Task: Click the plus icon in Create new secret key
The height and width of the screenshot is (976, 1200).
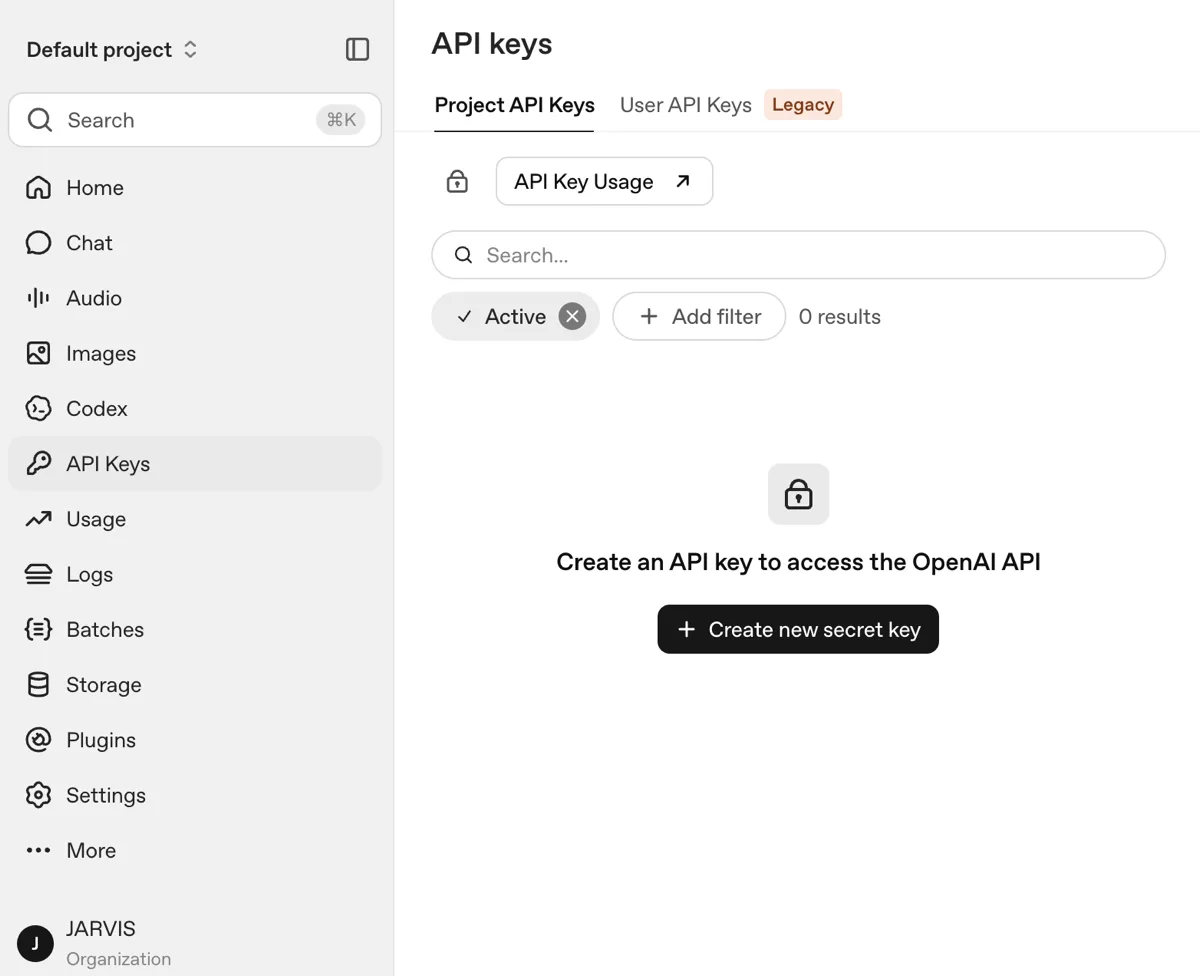Action: tap(686, 629)
